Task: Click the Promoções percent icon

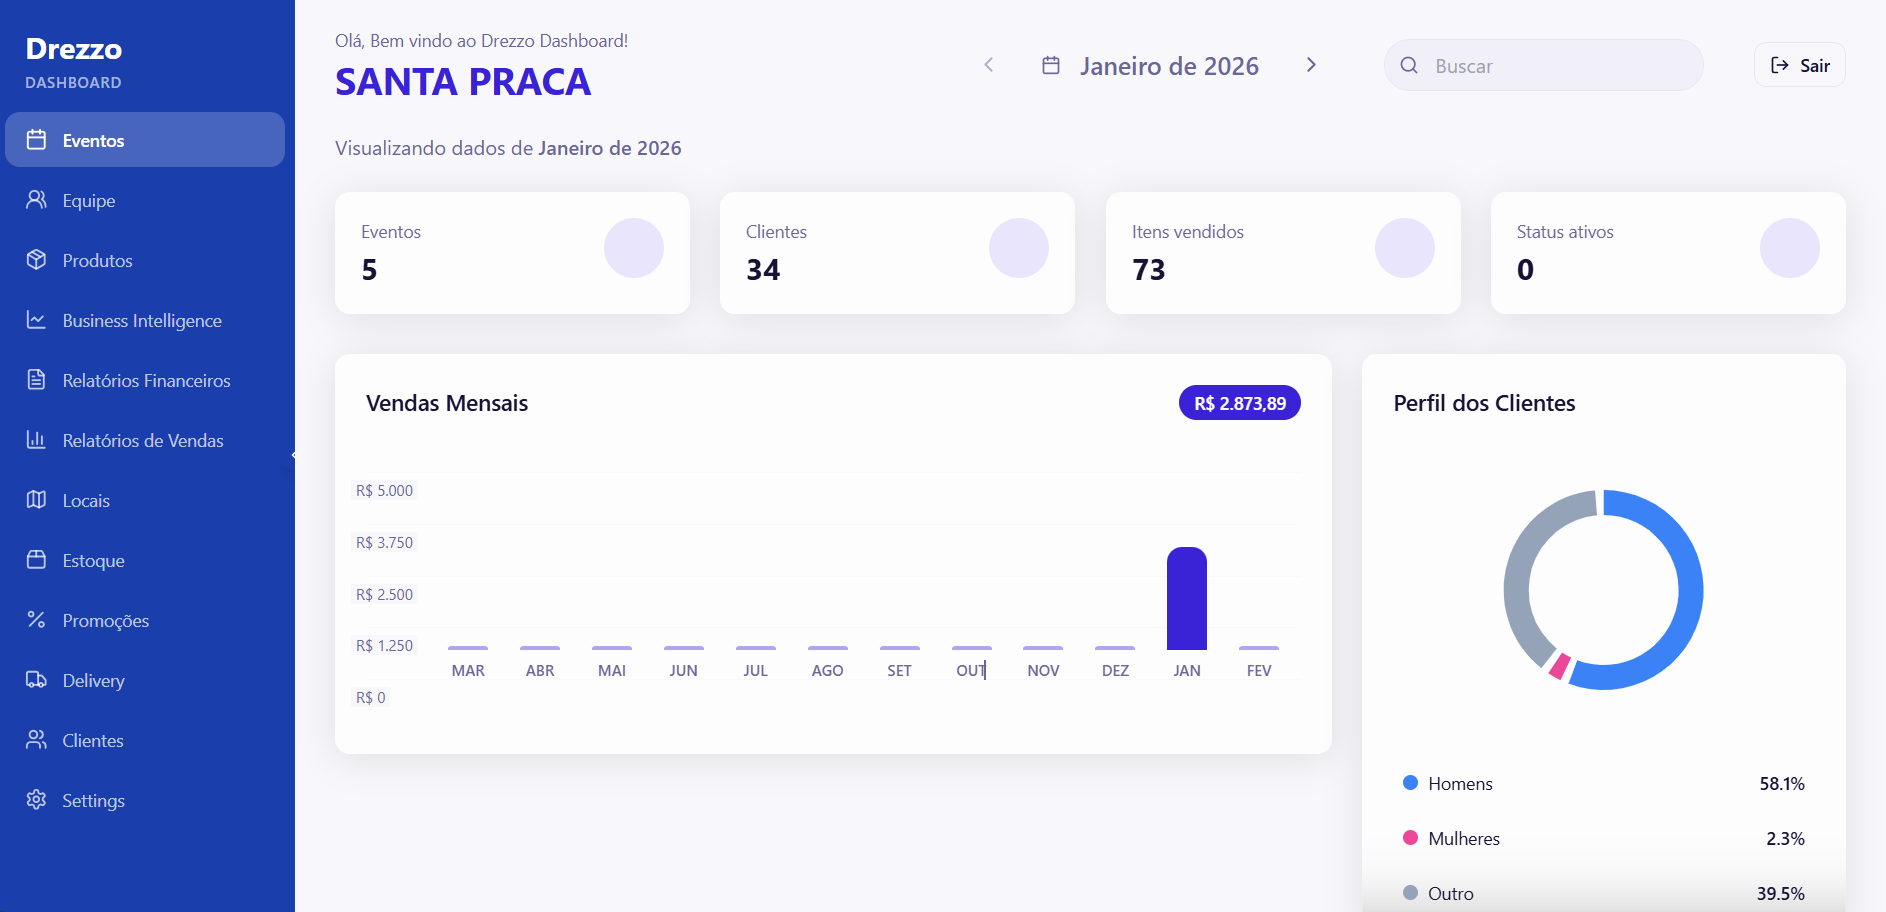Action: [36, 620]
